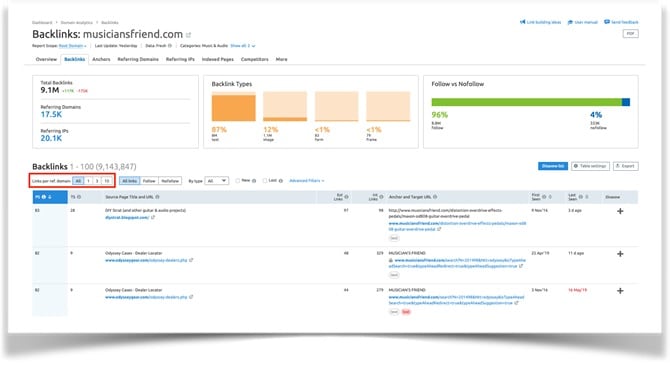Click Source Page Title and URL info icon
The height and width of the screenshot is (365, 670).
coord(158,197)
